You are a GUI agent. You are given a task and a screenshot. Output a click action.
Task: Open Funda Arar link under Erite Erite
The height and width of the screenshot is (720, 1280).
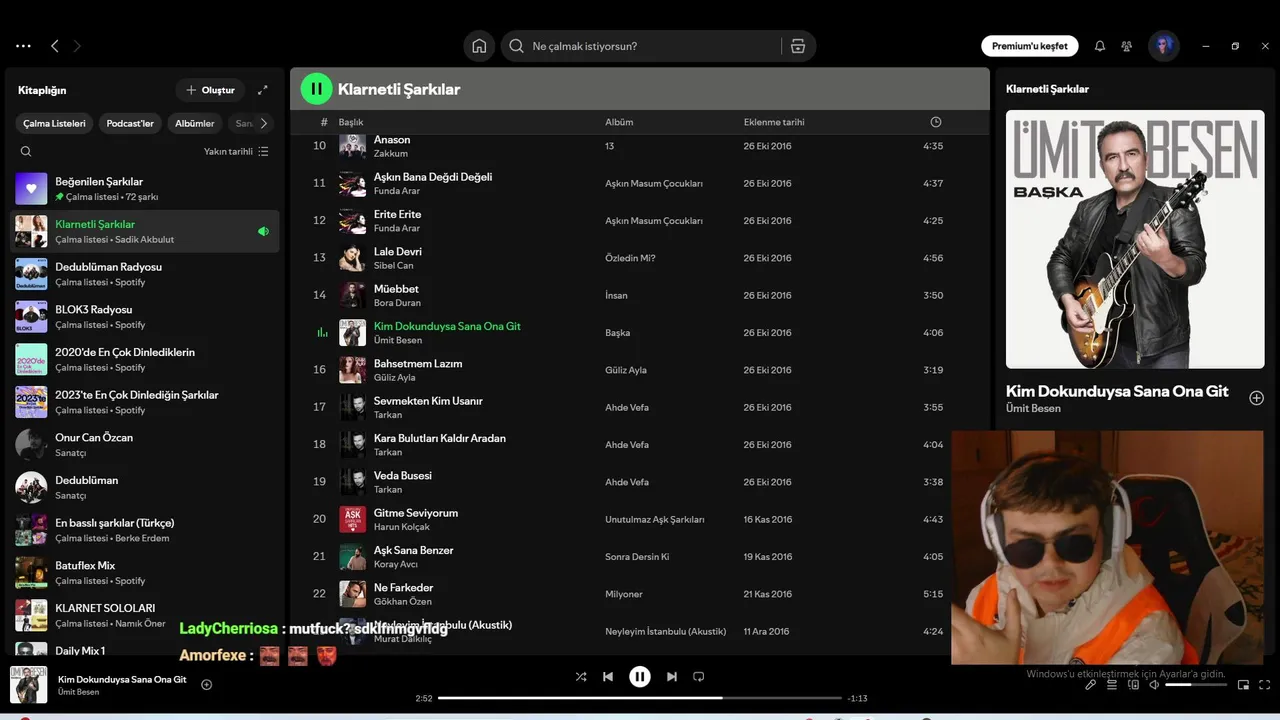[397, 228]
